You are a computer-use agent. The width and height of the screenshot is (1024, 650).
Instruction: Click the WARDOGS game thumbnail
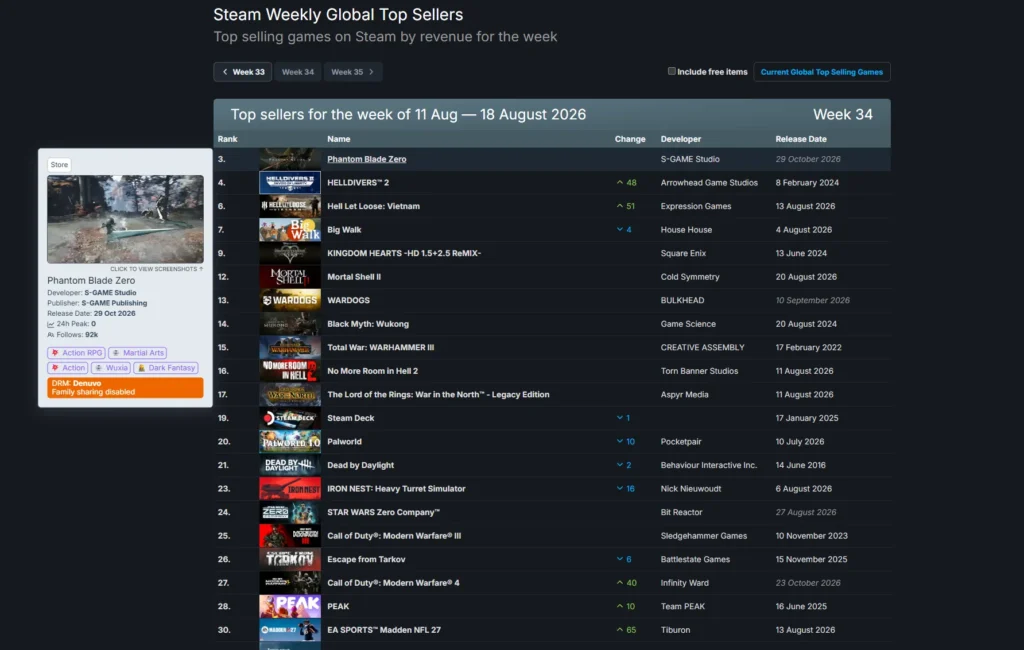(x=290, y=300)
